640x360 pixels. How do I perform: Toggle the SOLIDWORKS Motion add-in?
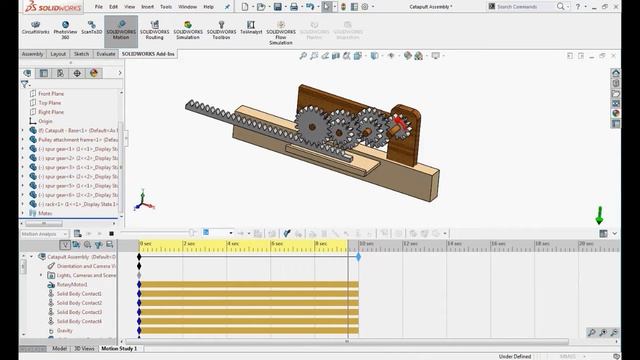point(121,30)
